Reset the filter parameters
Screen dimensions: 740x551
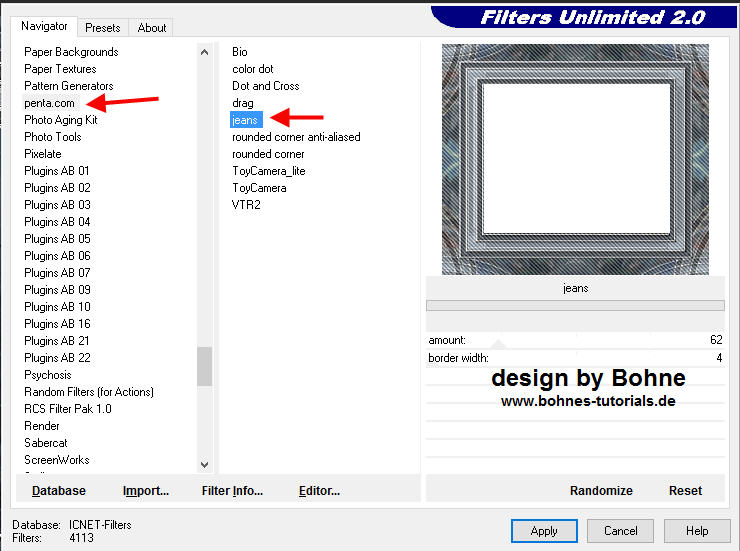pos(685,491)
